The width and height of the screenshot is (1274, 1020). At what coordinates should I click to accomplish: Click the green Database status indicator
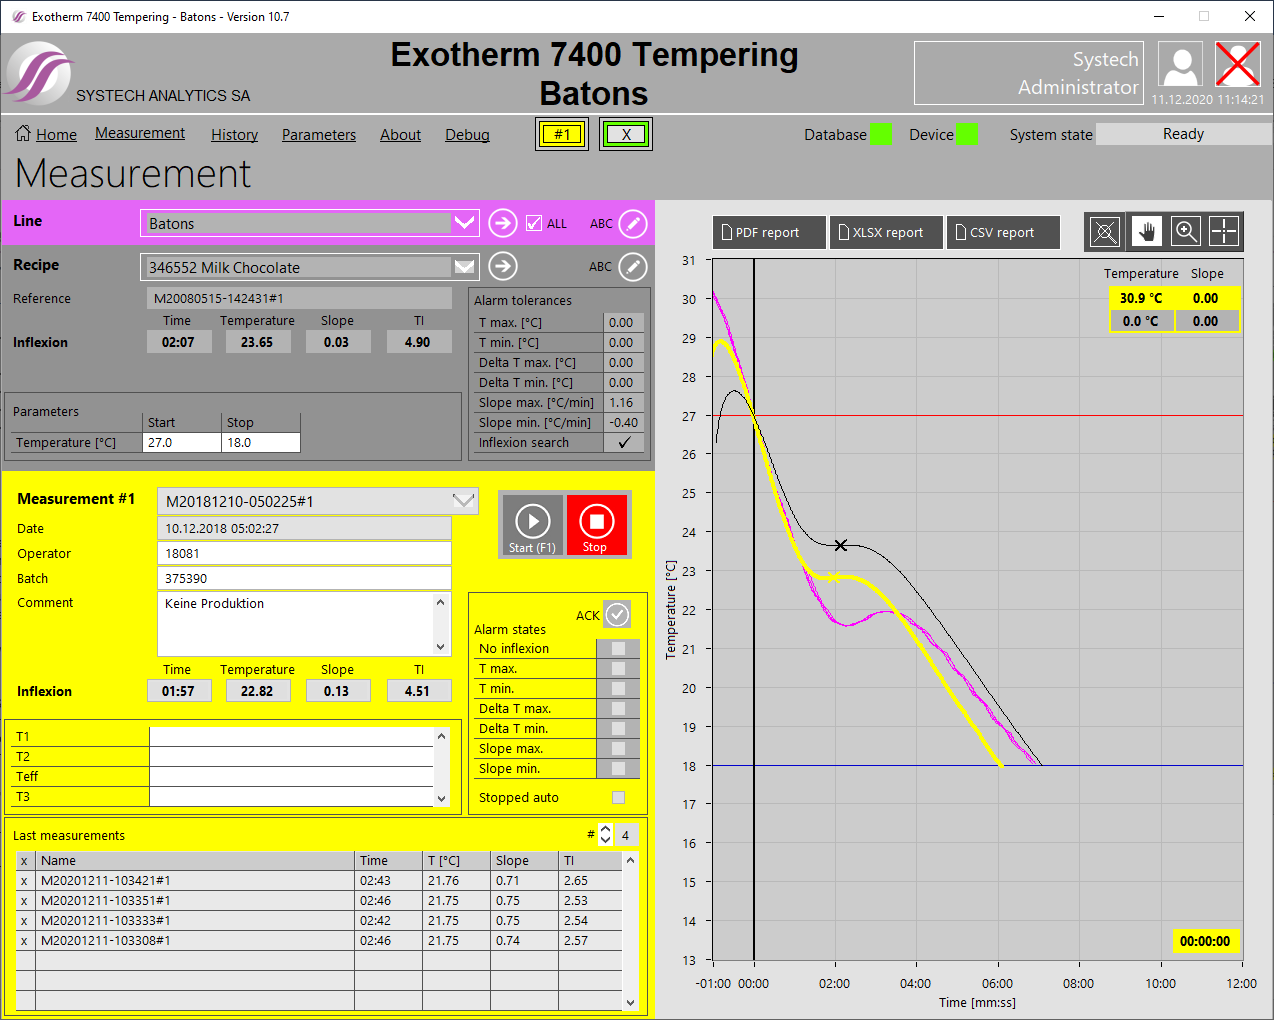click(x=880, y=134)
